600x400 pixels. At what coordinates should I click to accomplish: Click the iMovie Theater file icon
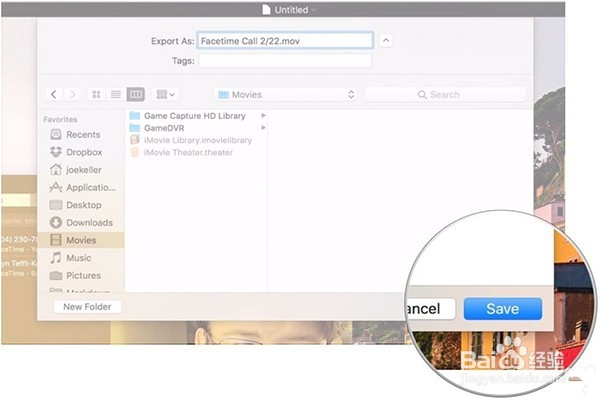pos(134,152)
